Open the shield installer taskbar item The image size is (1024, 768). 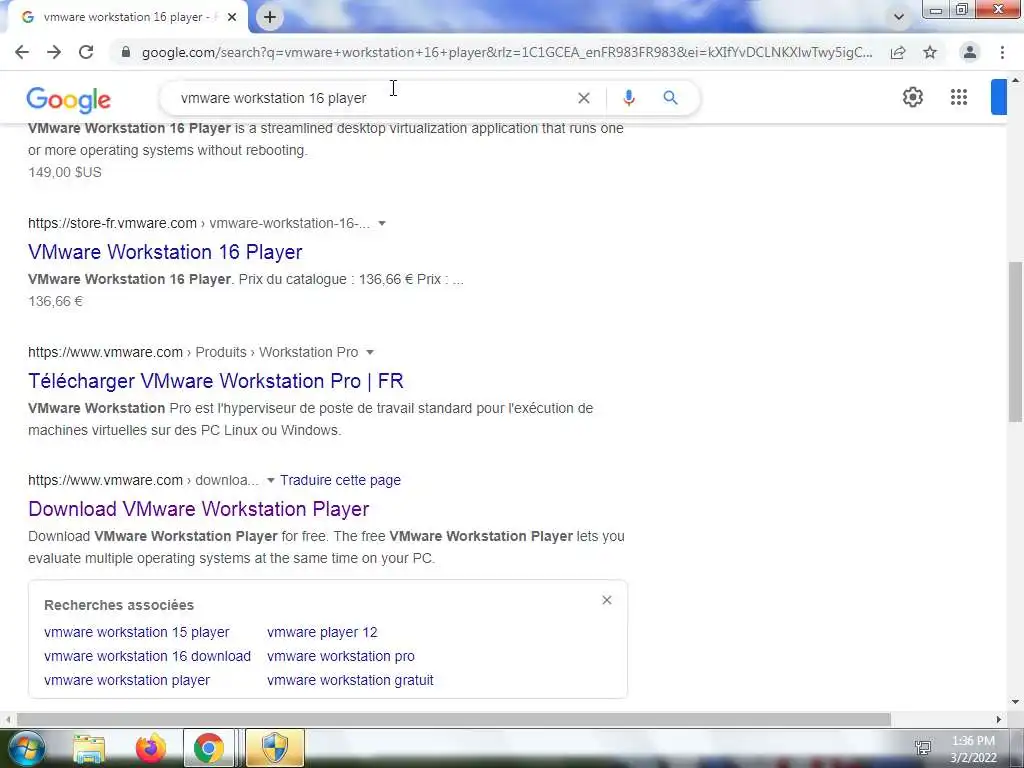[x=274, y=748]
